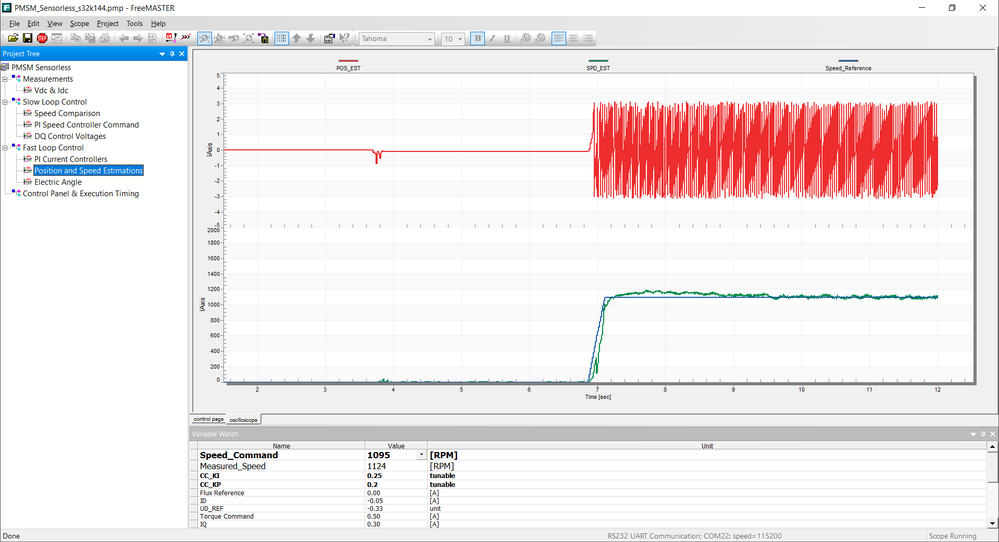Open Variable Watch panel dropdown arrow
The height and width of the screenshot is (542, 999).
(973, 434)
